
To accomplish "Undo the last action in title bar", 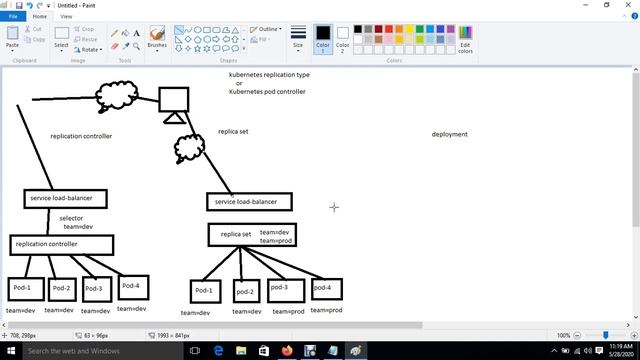I will tap(29, 5).
